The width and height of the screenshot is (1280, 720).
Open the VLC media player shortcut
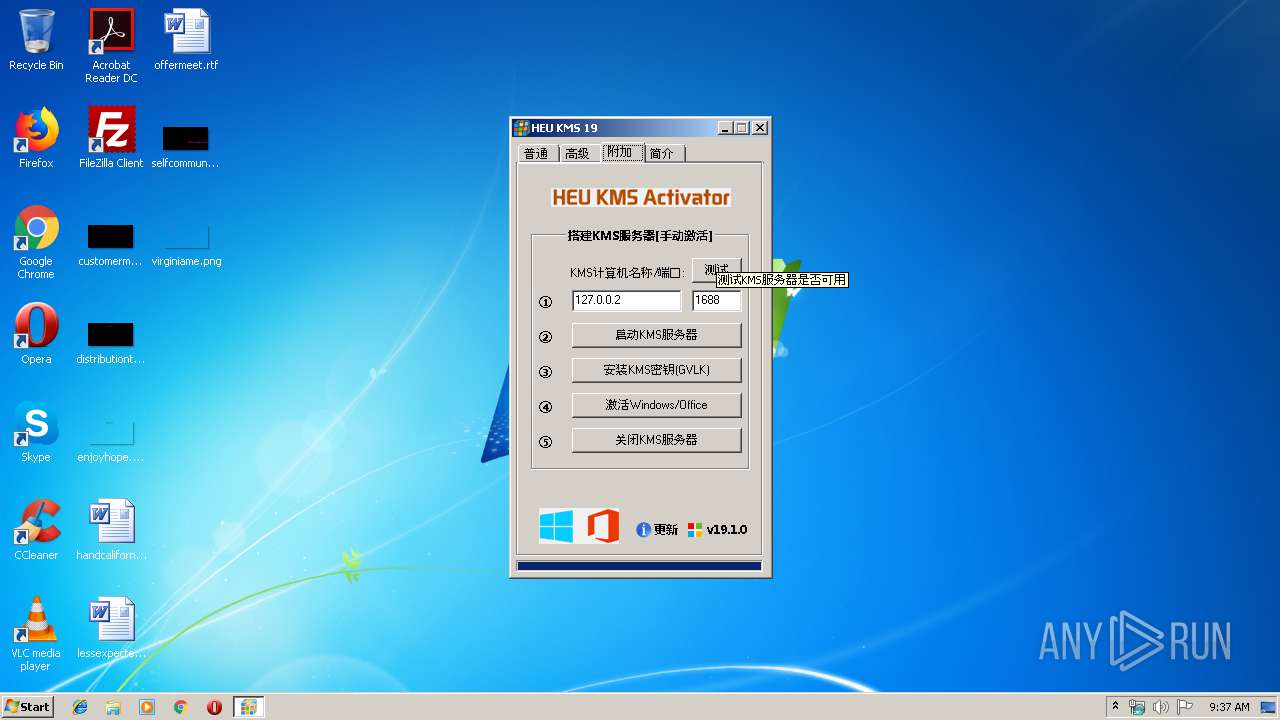[36, 634]
